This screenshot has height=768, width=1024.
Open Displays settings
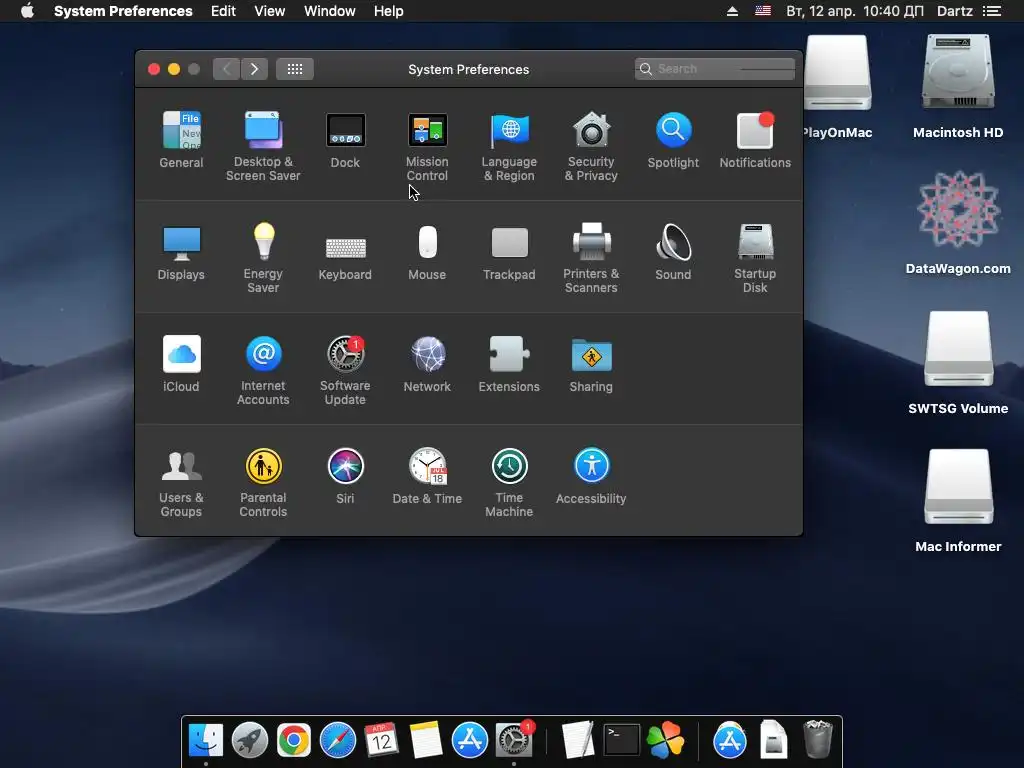[x=181, y=252]
